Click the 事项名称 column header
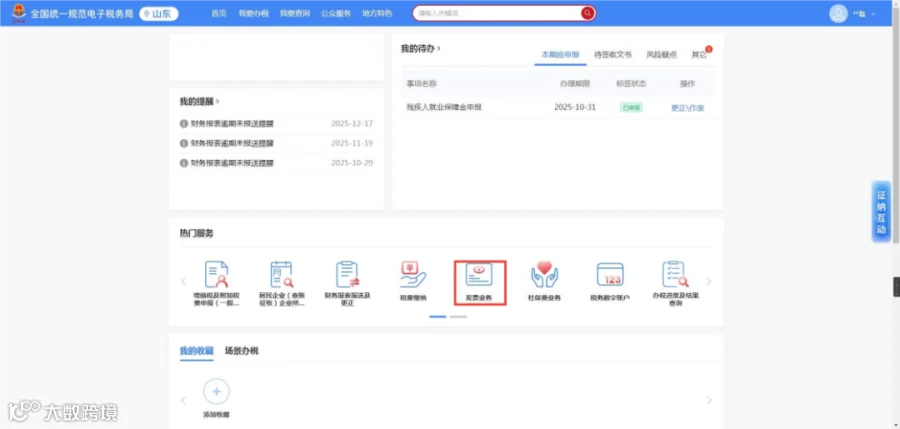 point(422,84)
